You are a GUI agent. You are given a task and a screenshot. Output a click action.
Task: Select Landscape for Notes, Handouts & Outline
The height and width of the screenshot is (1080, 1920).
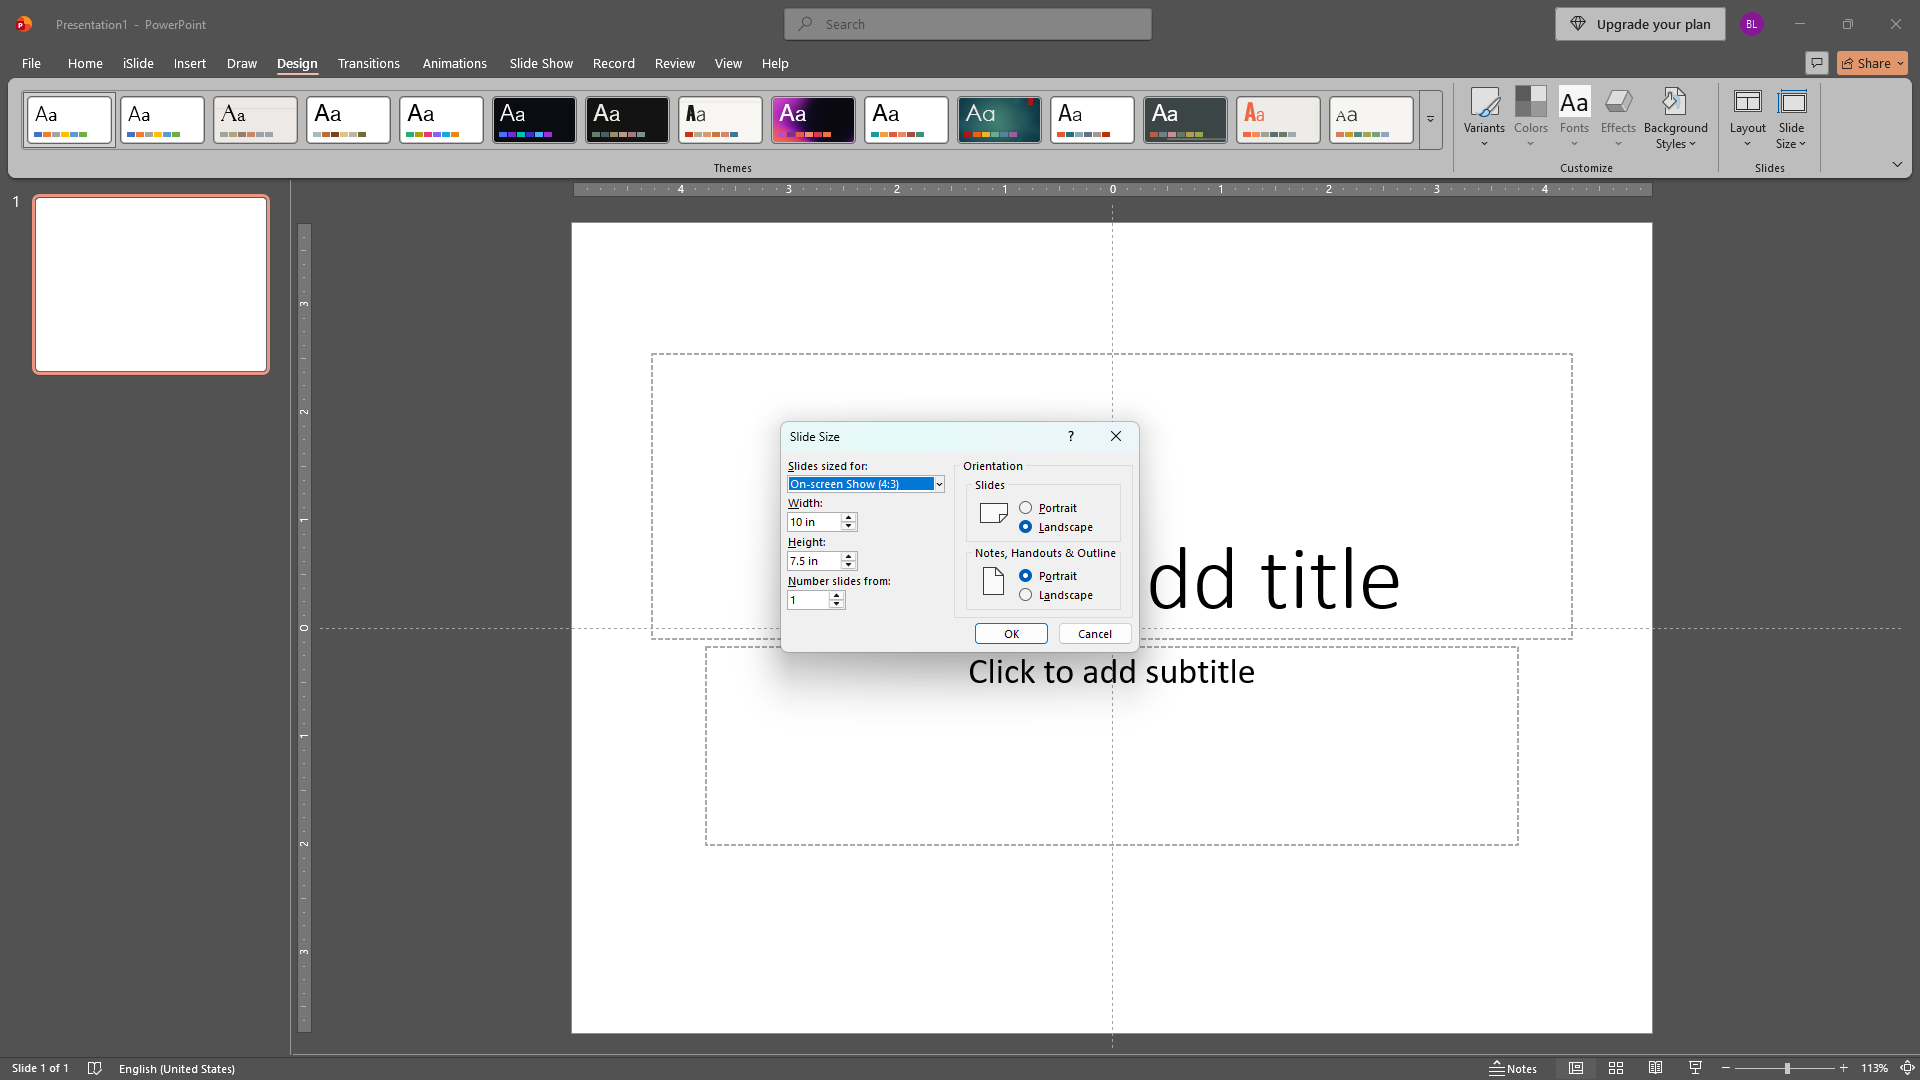tap(1056, 595)
